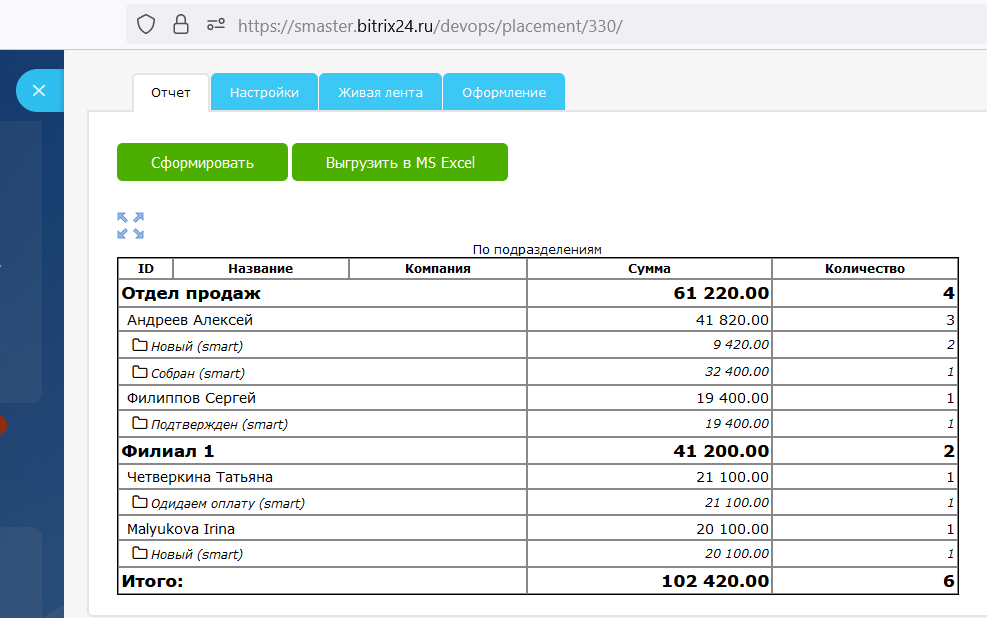This screenshot has width=987, height=618.
Task: Click folder icon beside Подтвержден (smart)
Action: coord(140,423)
